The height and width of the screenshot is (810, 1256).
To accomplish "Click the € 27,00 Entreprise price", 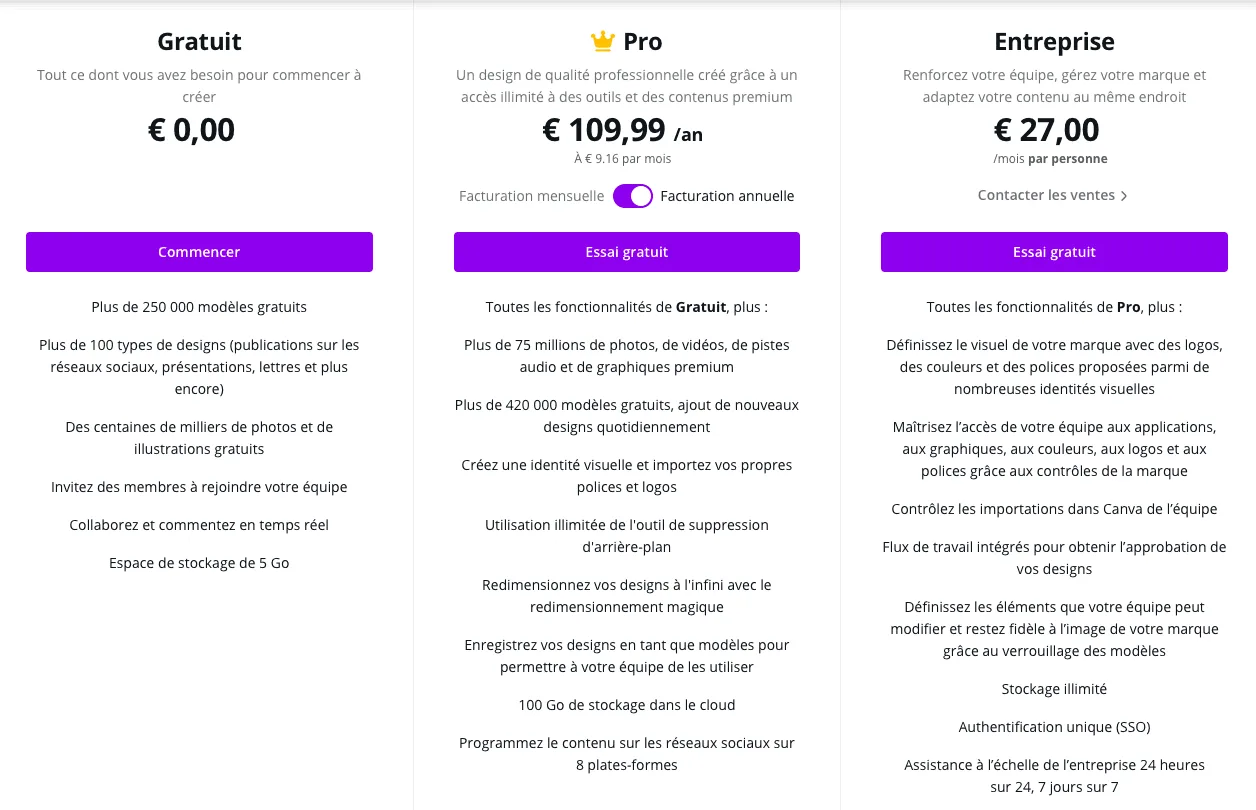I will (1047, 130).
